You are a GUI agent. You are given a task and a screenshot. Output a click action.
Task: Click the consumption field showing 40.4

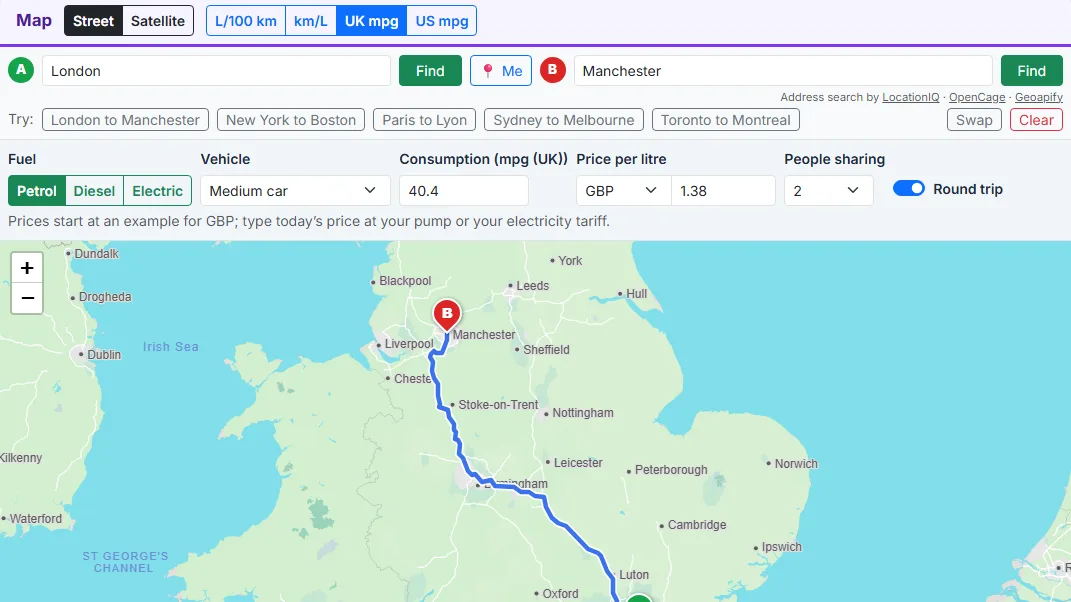[x=464, y=191]
